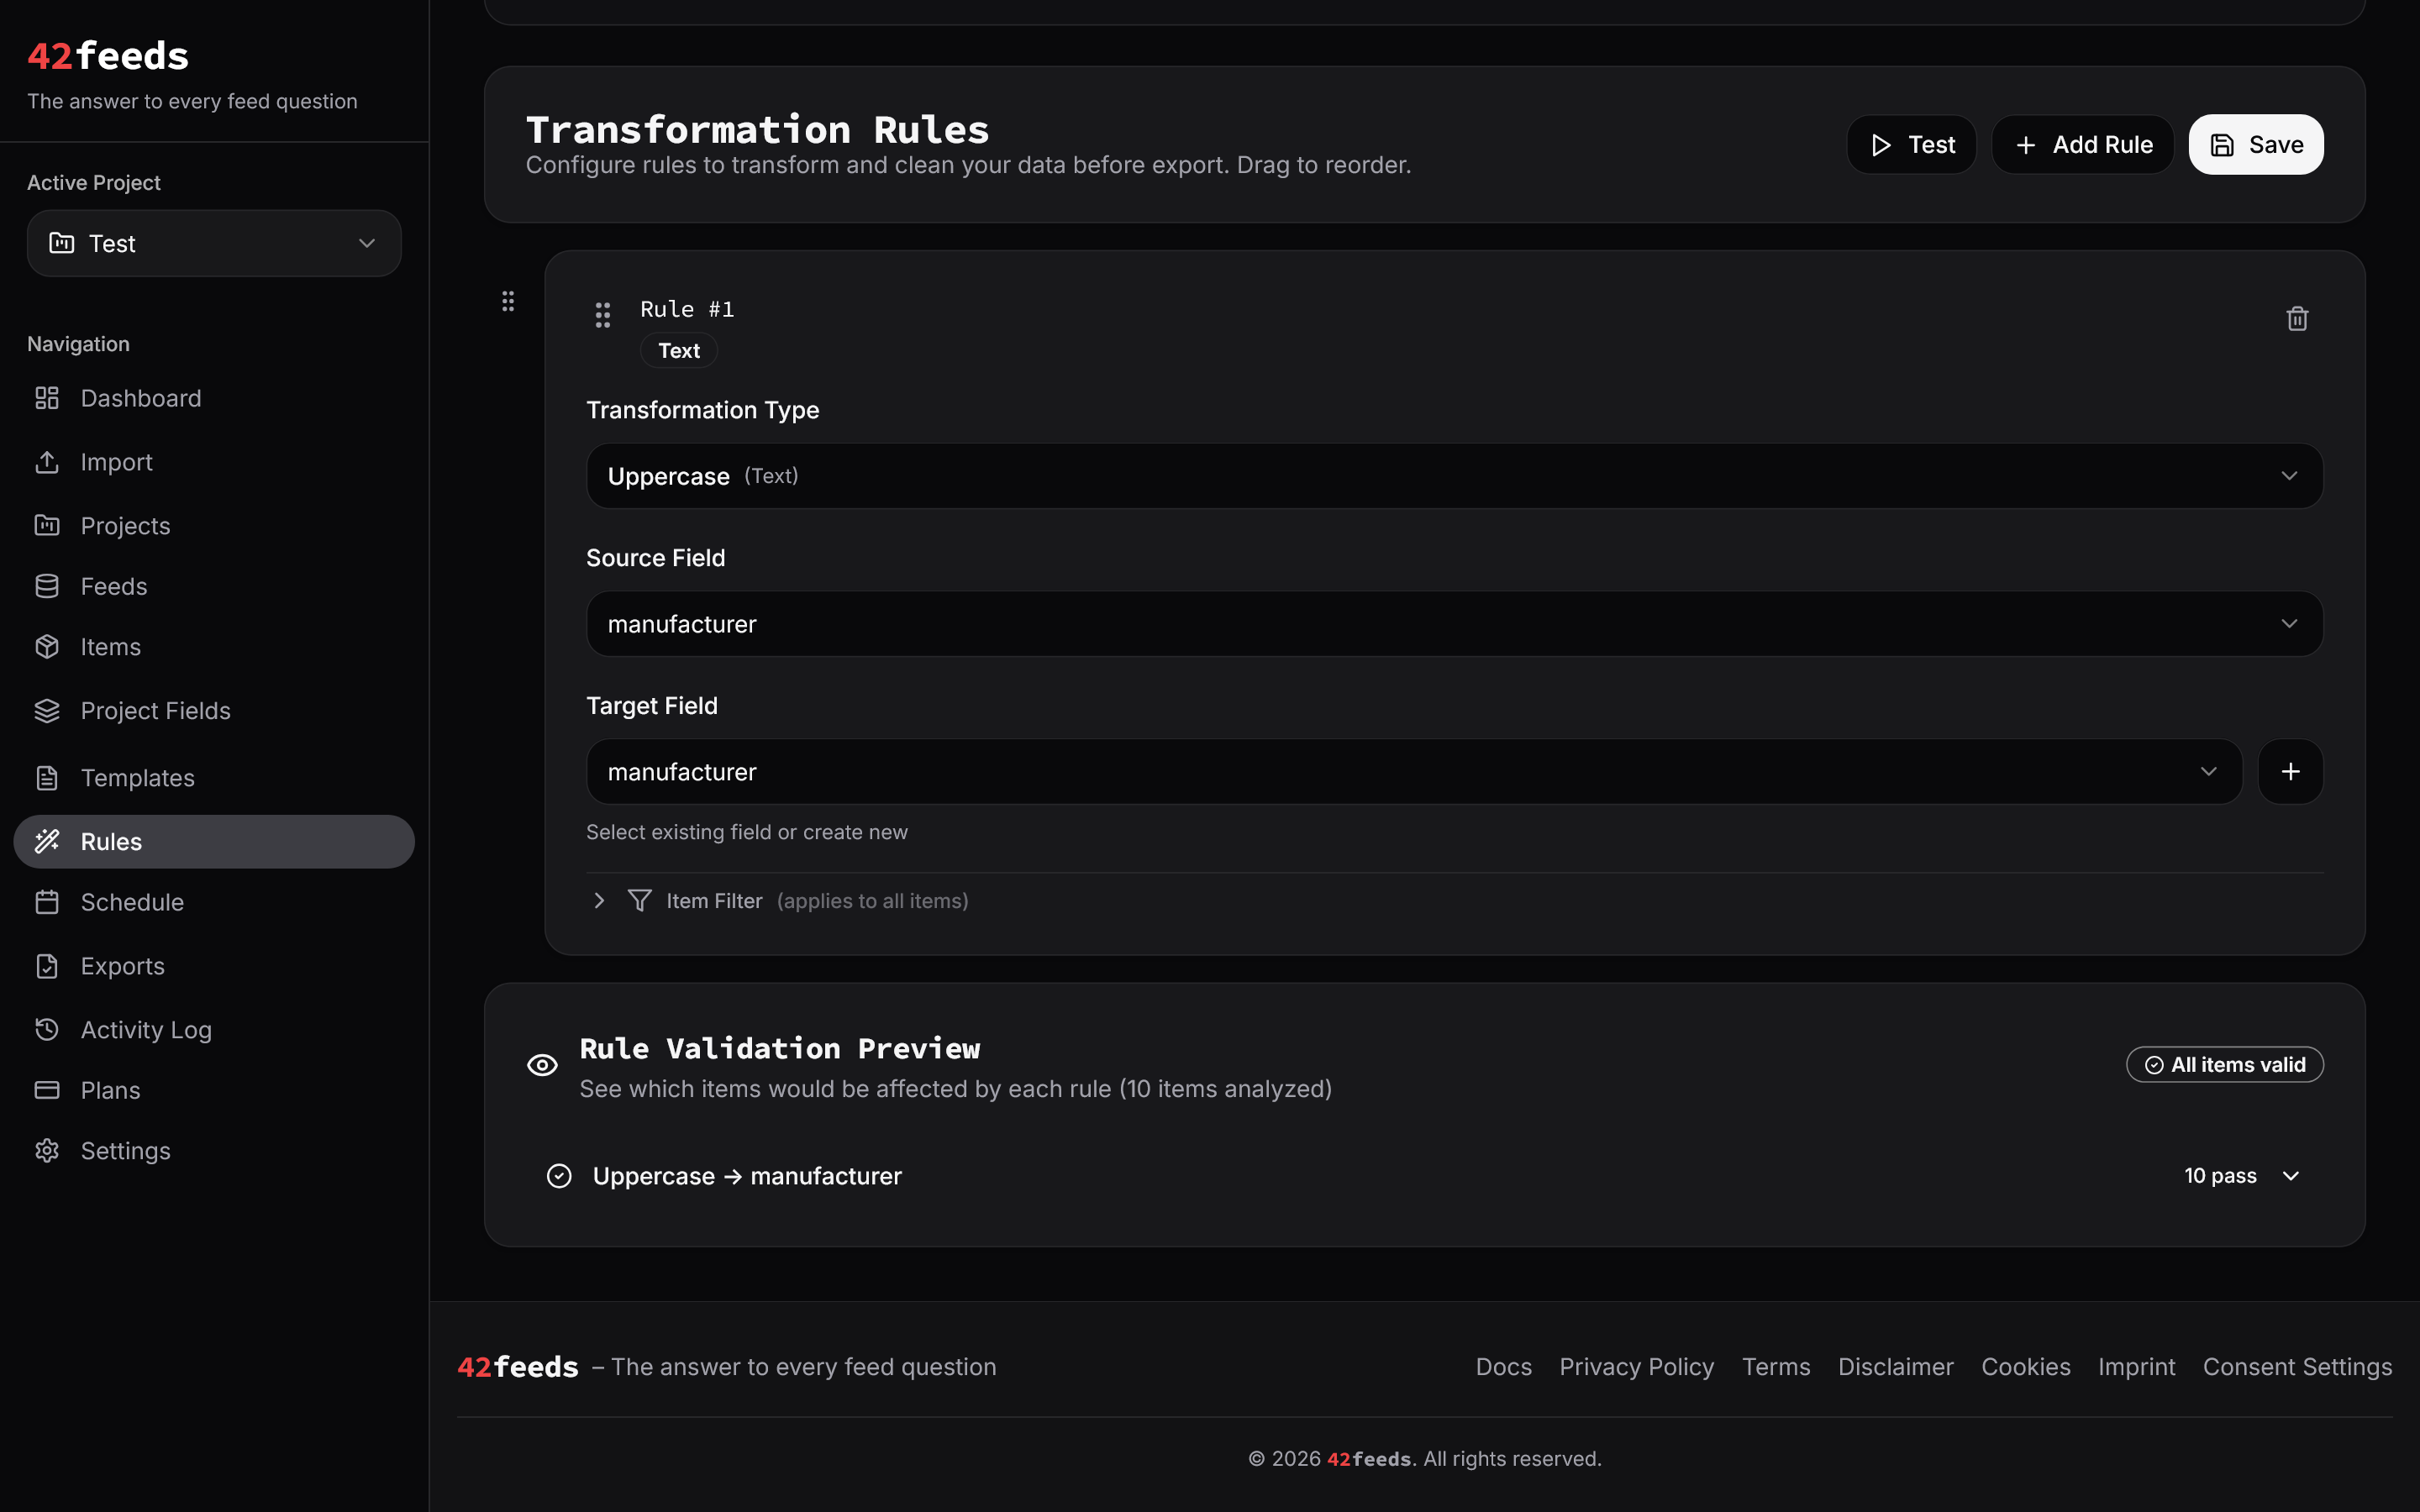The width and height of the screenshot is (2420, 1512).
Task: Open the Target Field manufacturer dropdown
Action: coord(1413,772)
